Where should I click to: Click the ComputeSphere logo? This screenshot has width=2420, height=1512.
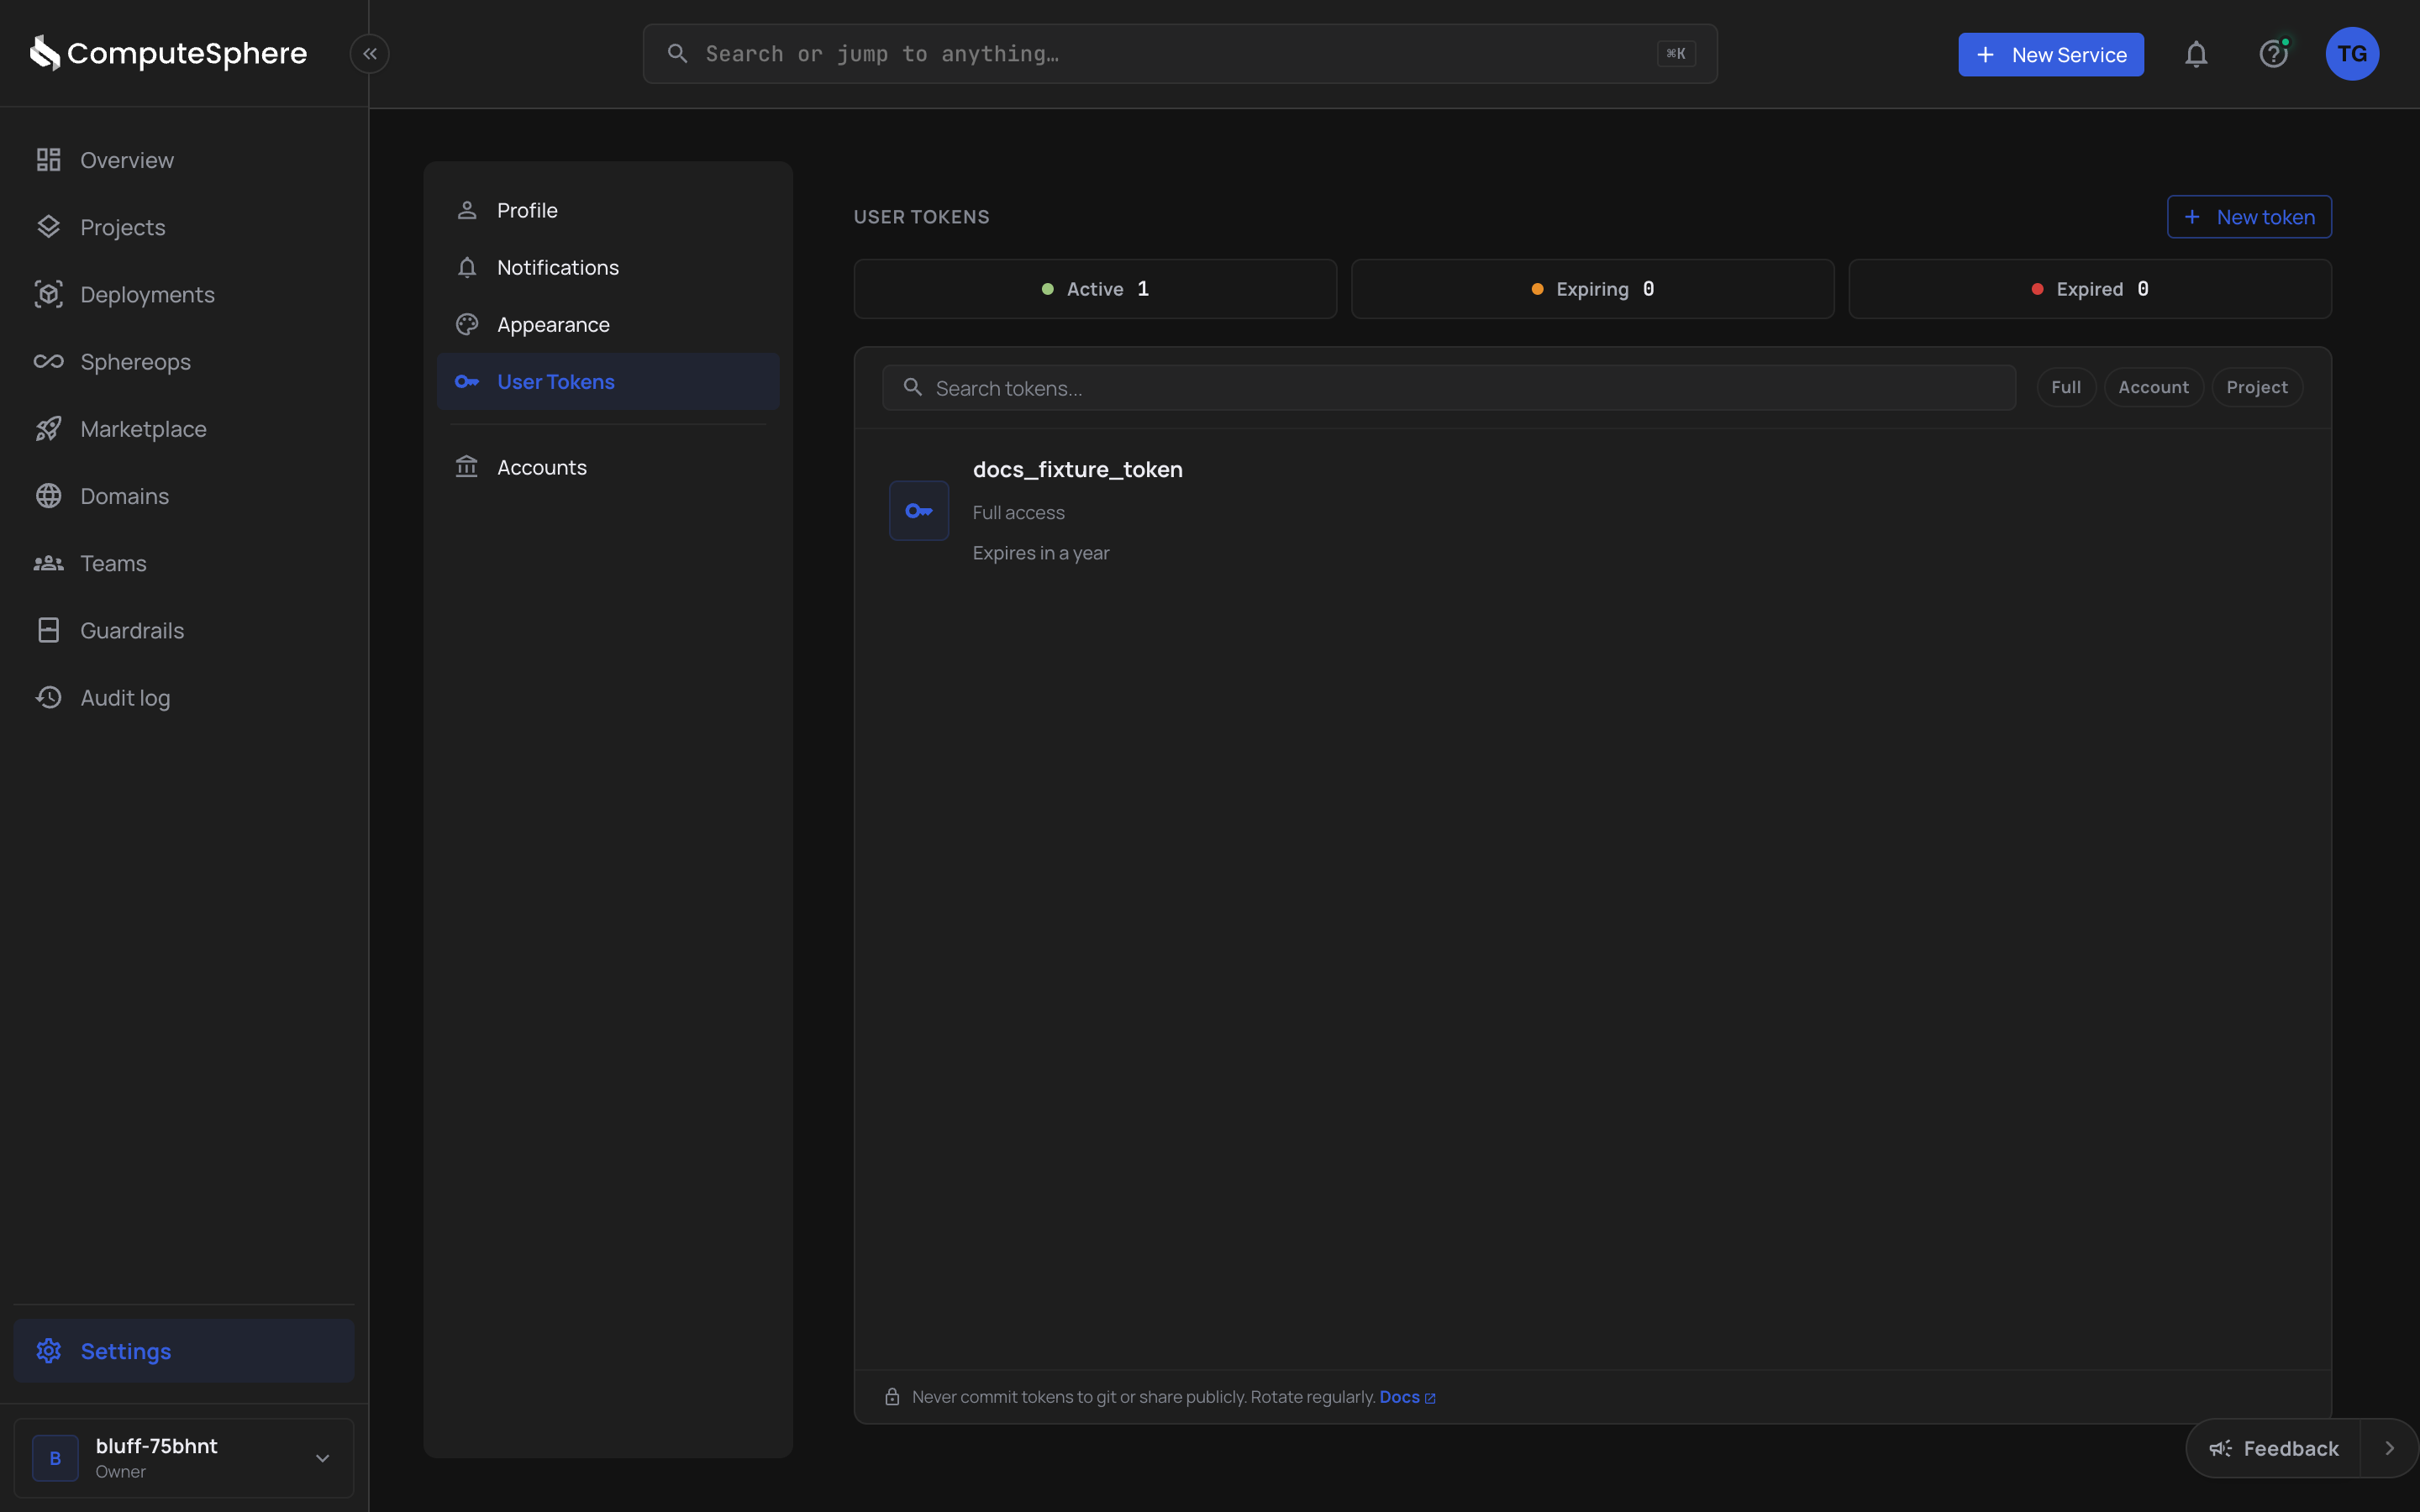point(168,53)
